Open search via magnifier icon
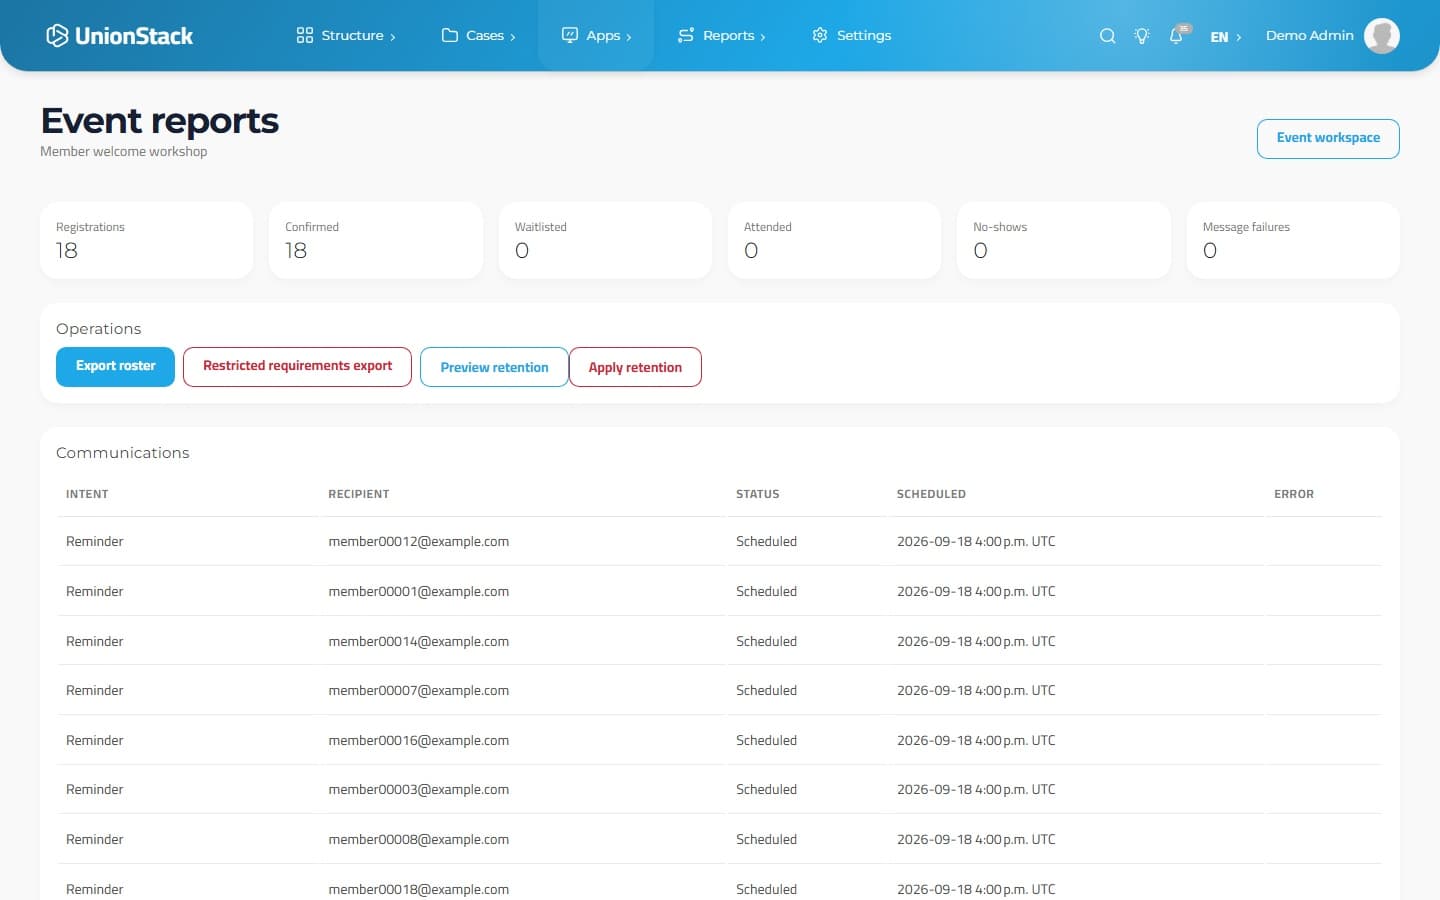1440x900 pixels. [x=1107, y=36]
